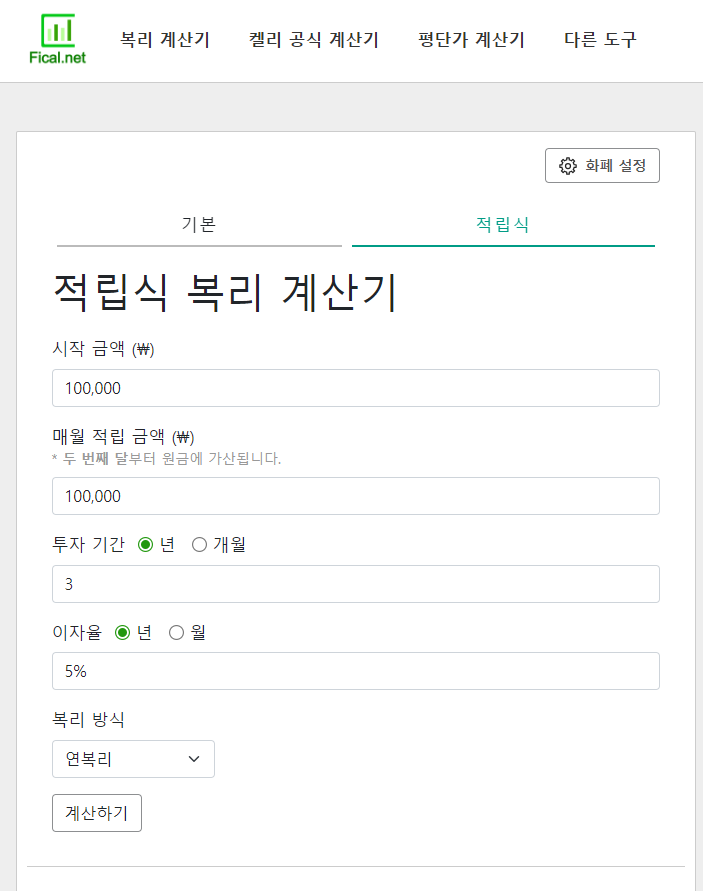The image size is (703, 891).
Task: Click the 적립식 복리 계산기 heading
Action: [225, 293]
